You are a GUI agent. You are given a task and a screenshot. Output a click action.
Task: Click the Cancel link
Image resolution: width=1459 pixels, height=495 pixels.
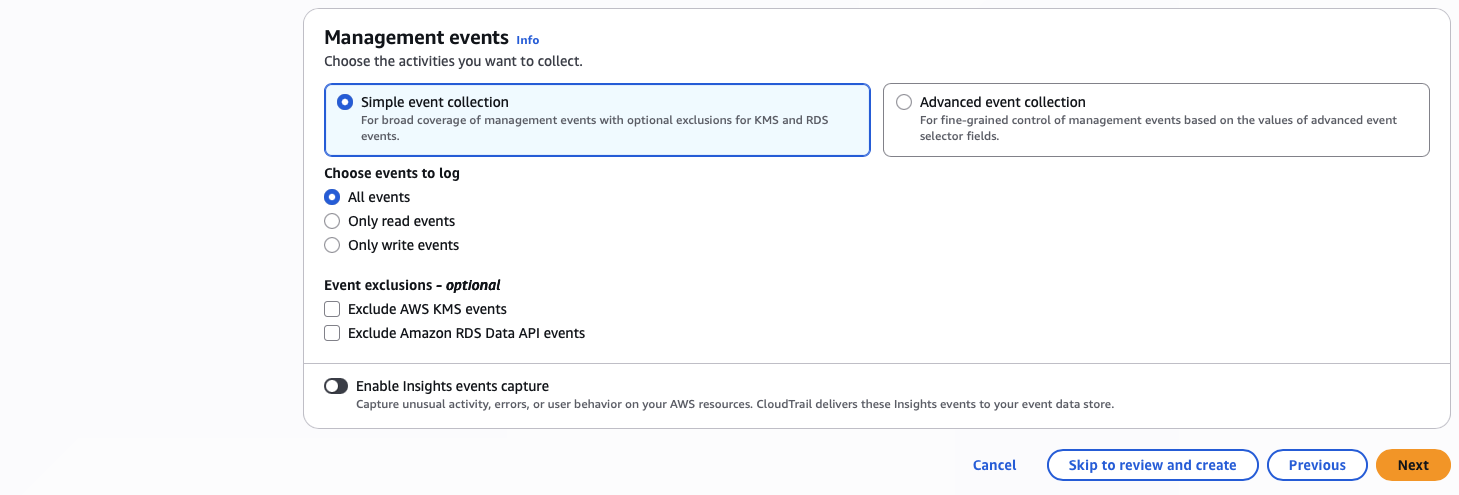(994, 465)
